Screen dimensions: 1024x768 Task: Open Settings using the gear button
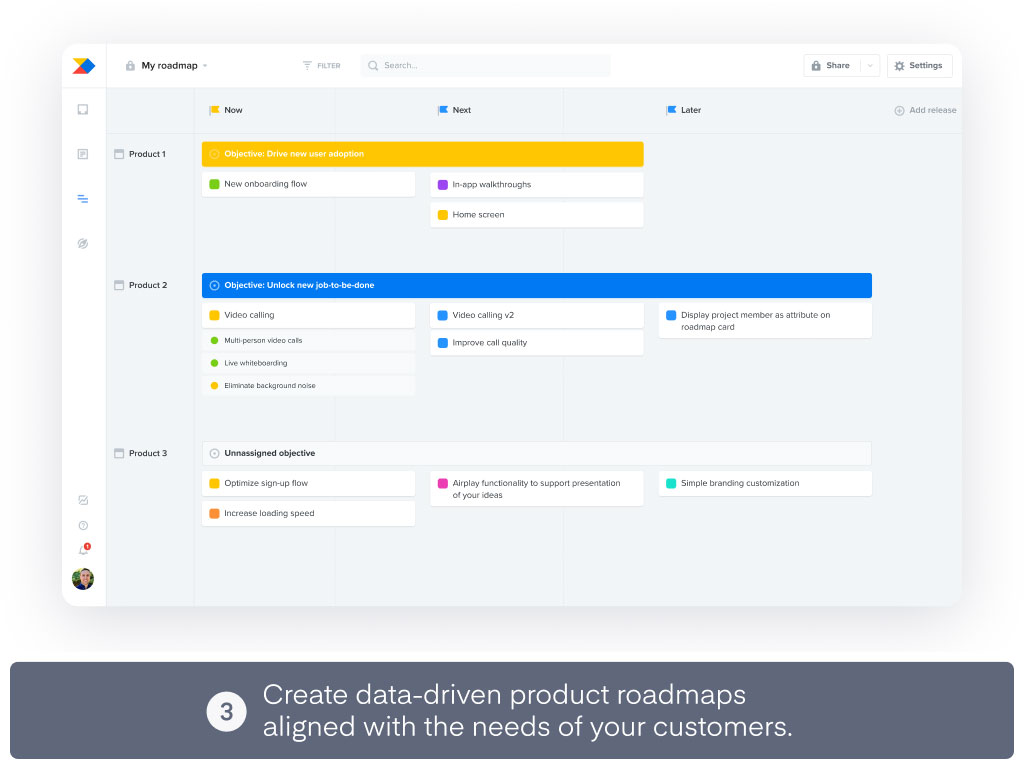(919, 65)
